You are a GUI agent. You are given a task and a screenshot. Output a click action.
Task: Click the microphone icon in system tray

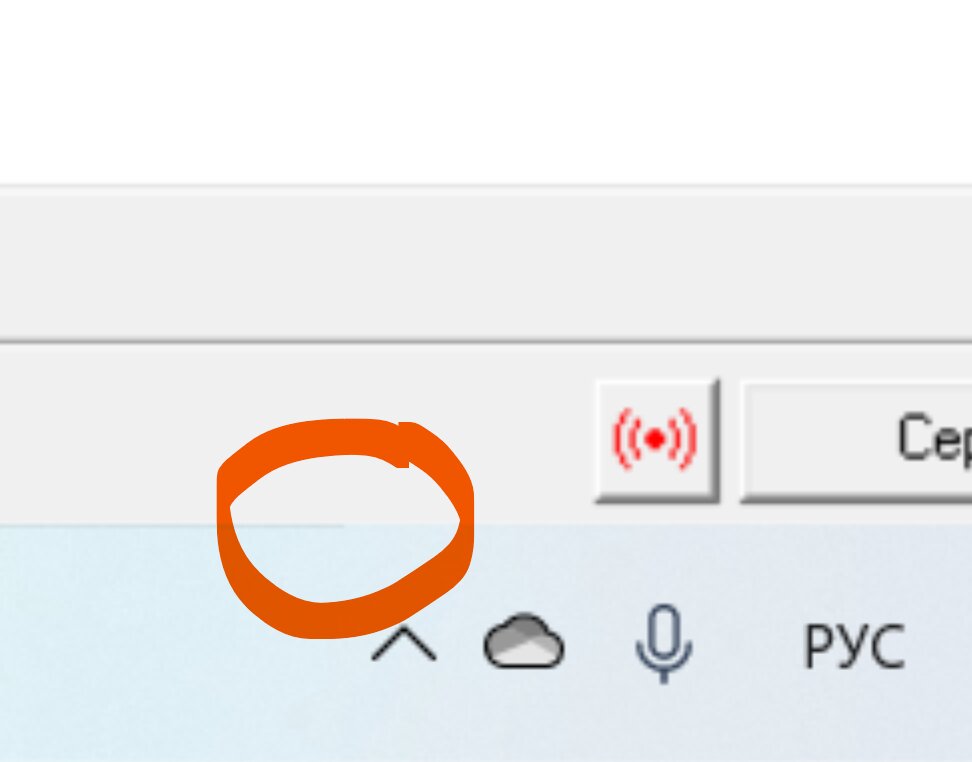(664, 644)
